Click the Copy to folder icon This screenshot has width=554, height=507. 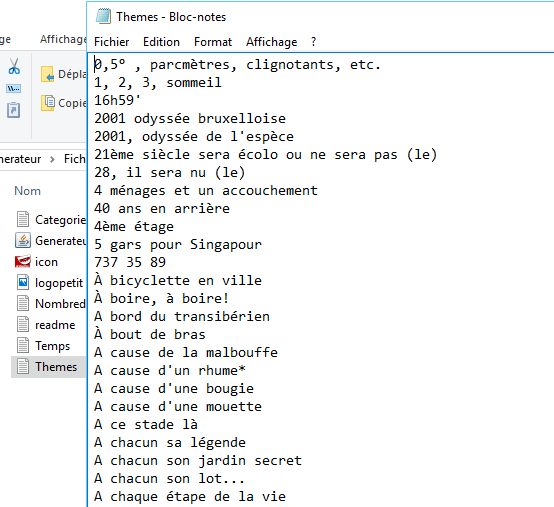[x=47, y=103]
